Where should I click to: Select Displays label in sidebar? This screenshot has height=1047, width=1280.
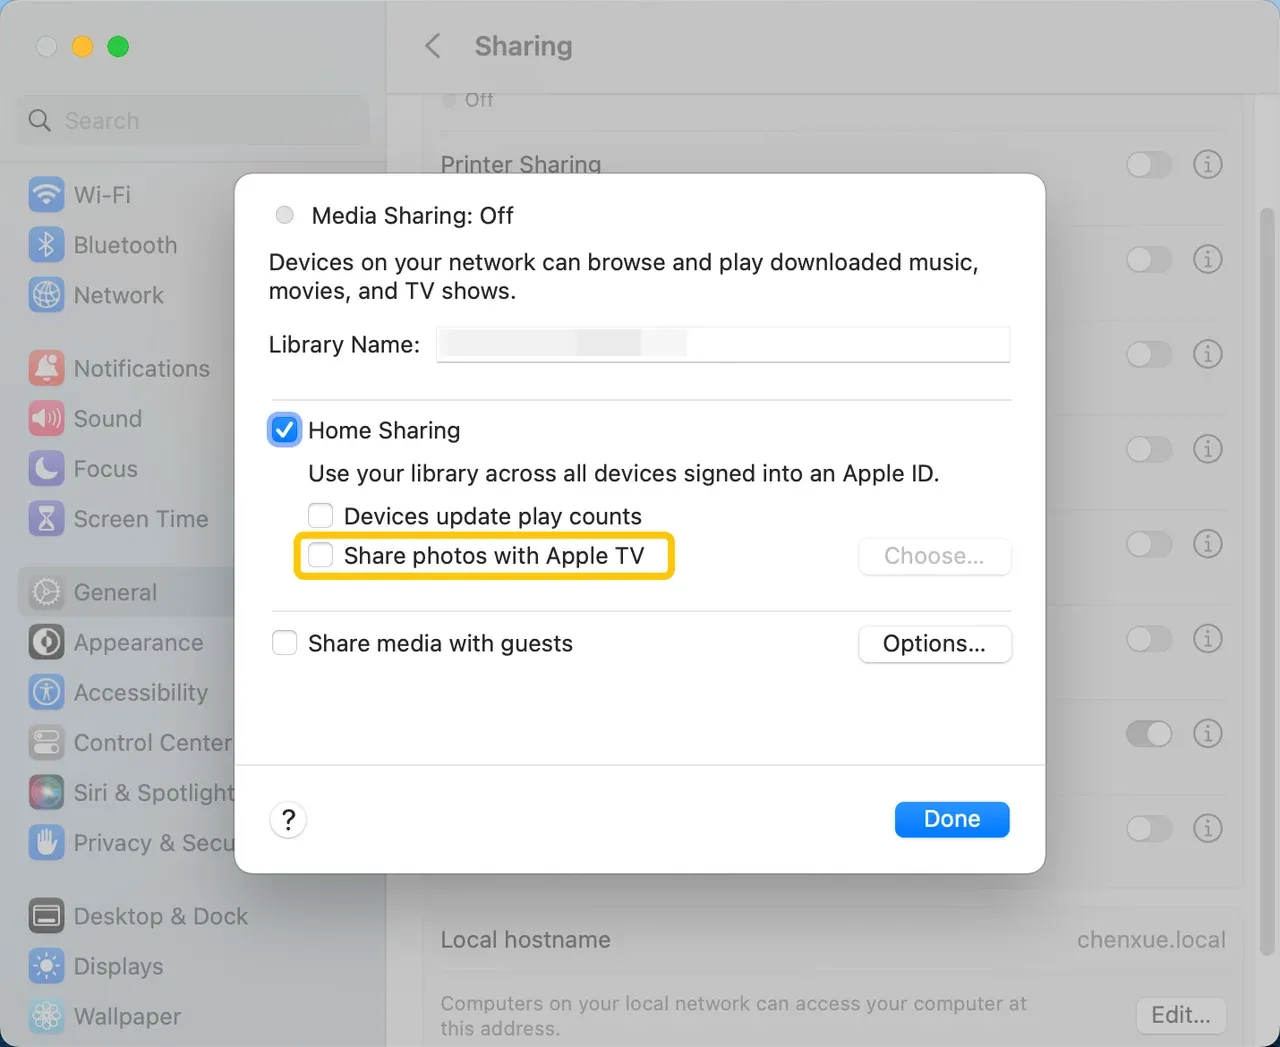tap(118, 966)
